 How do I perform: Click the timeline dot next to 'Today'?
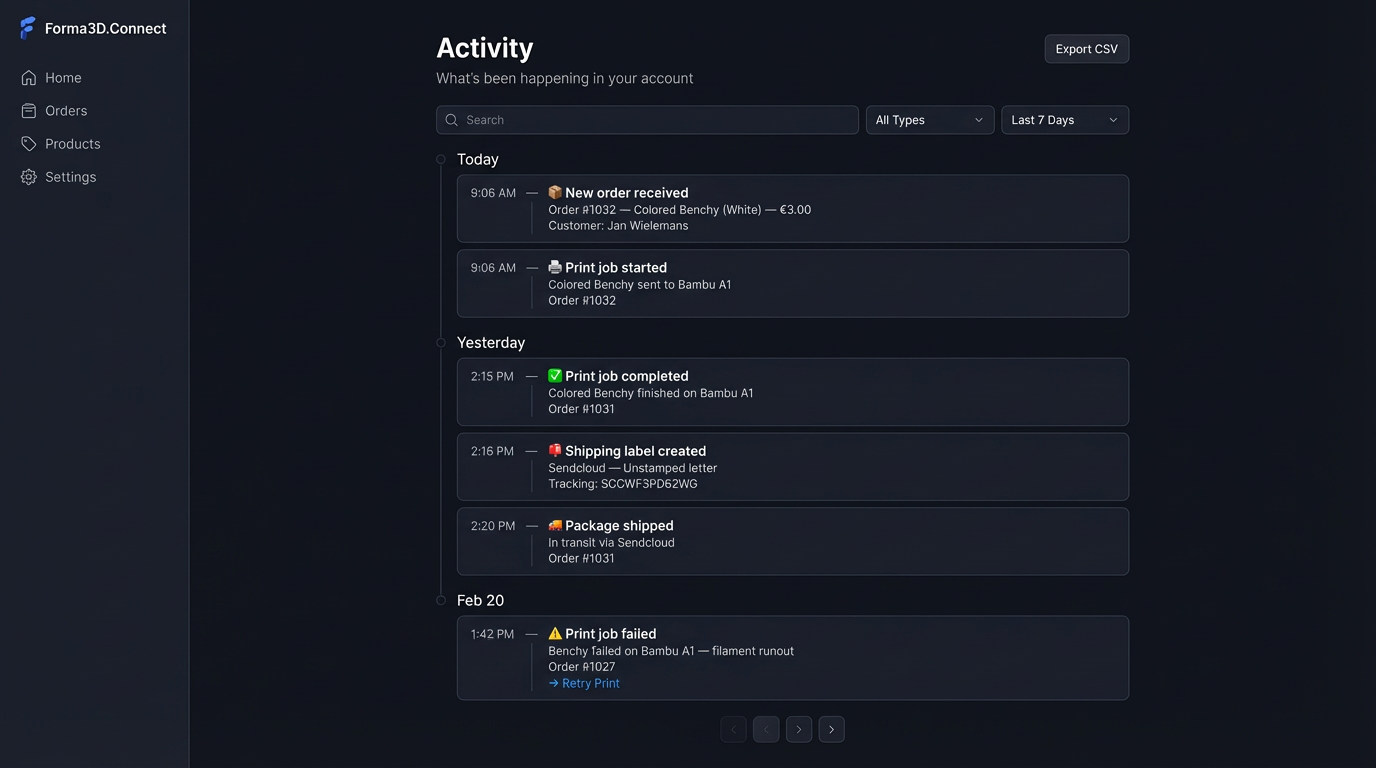pos(441,159)
